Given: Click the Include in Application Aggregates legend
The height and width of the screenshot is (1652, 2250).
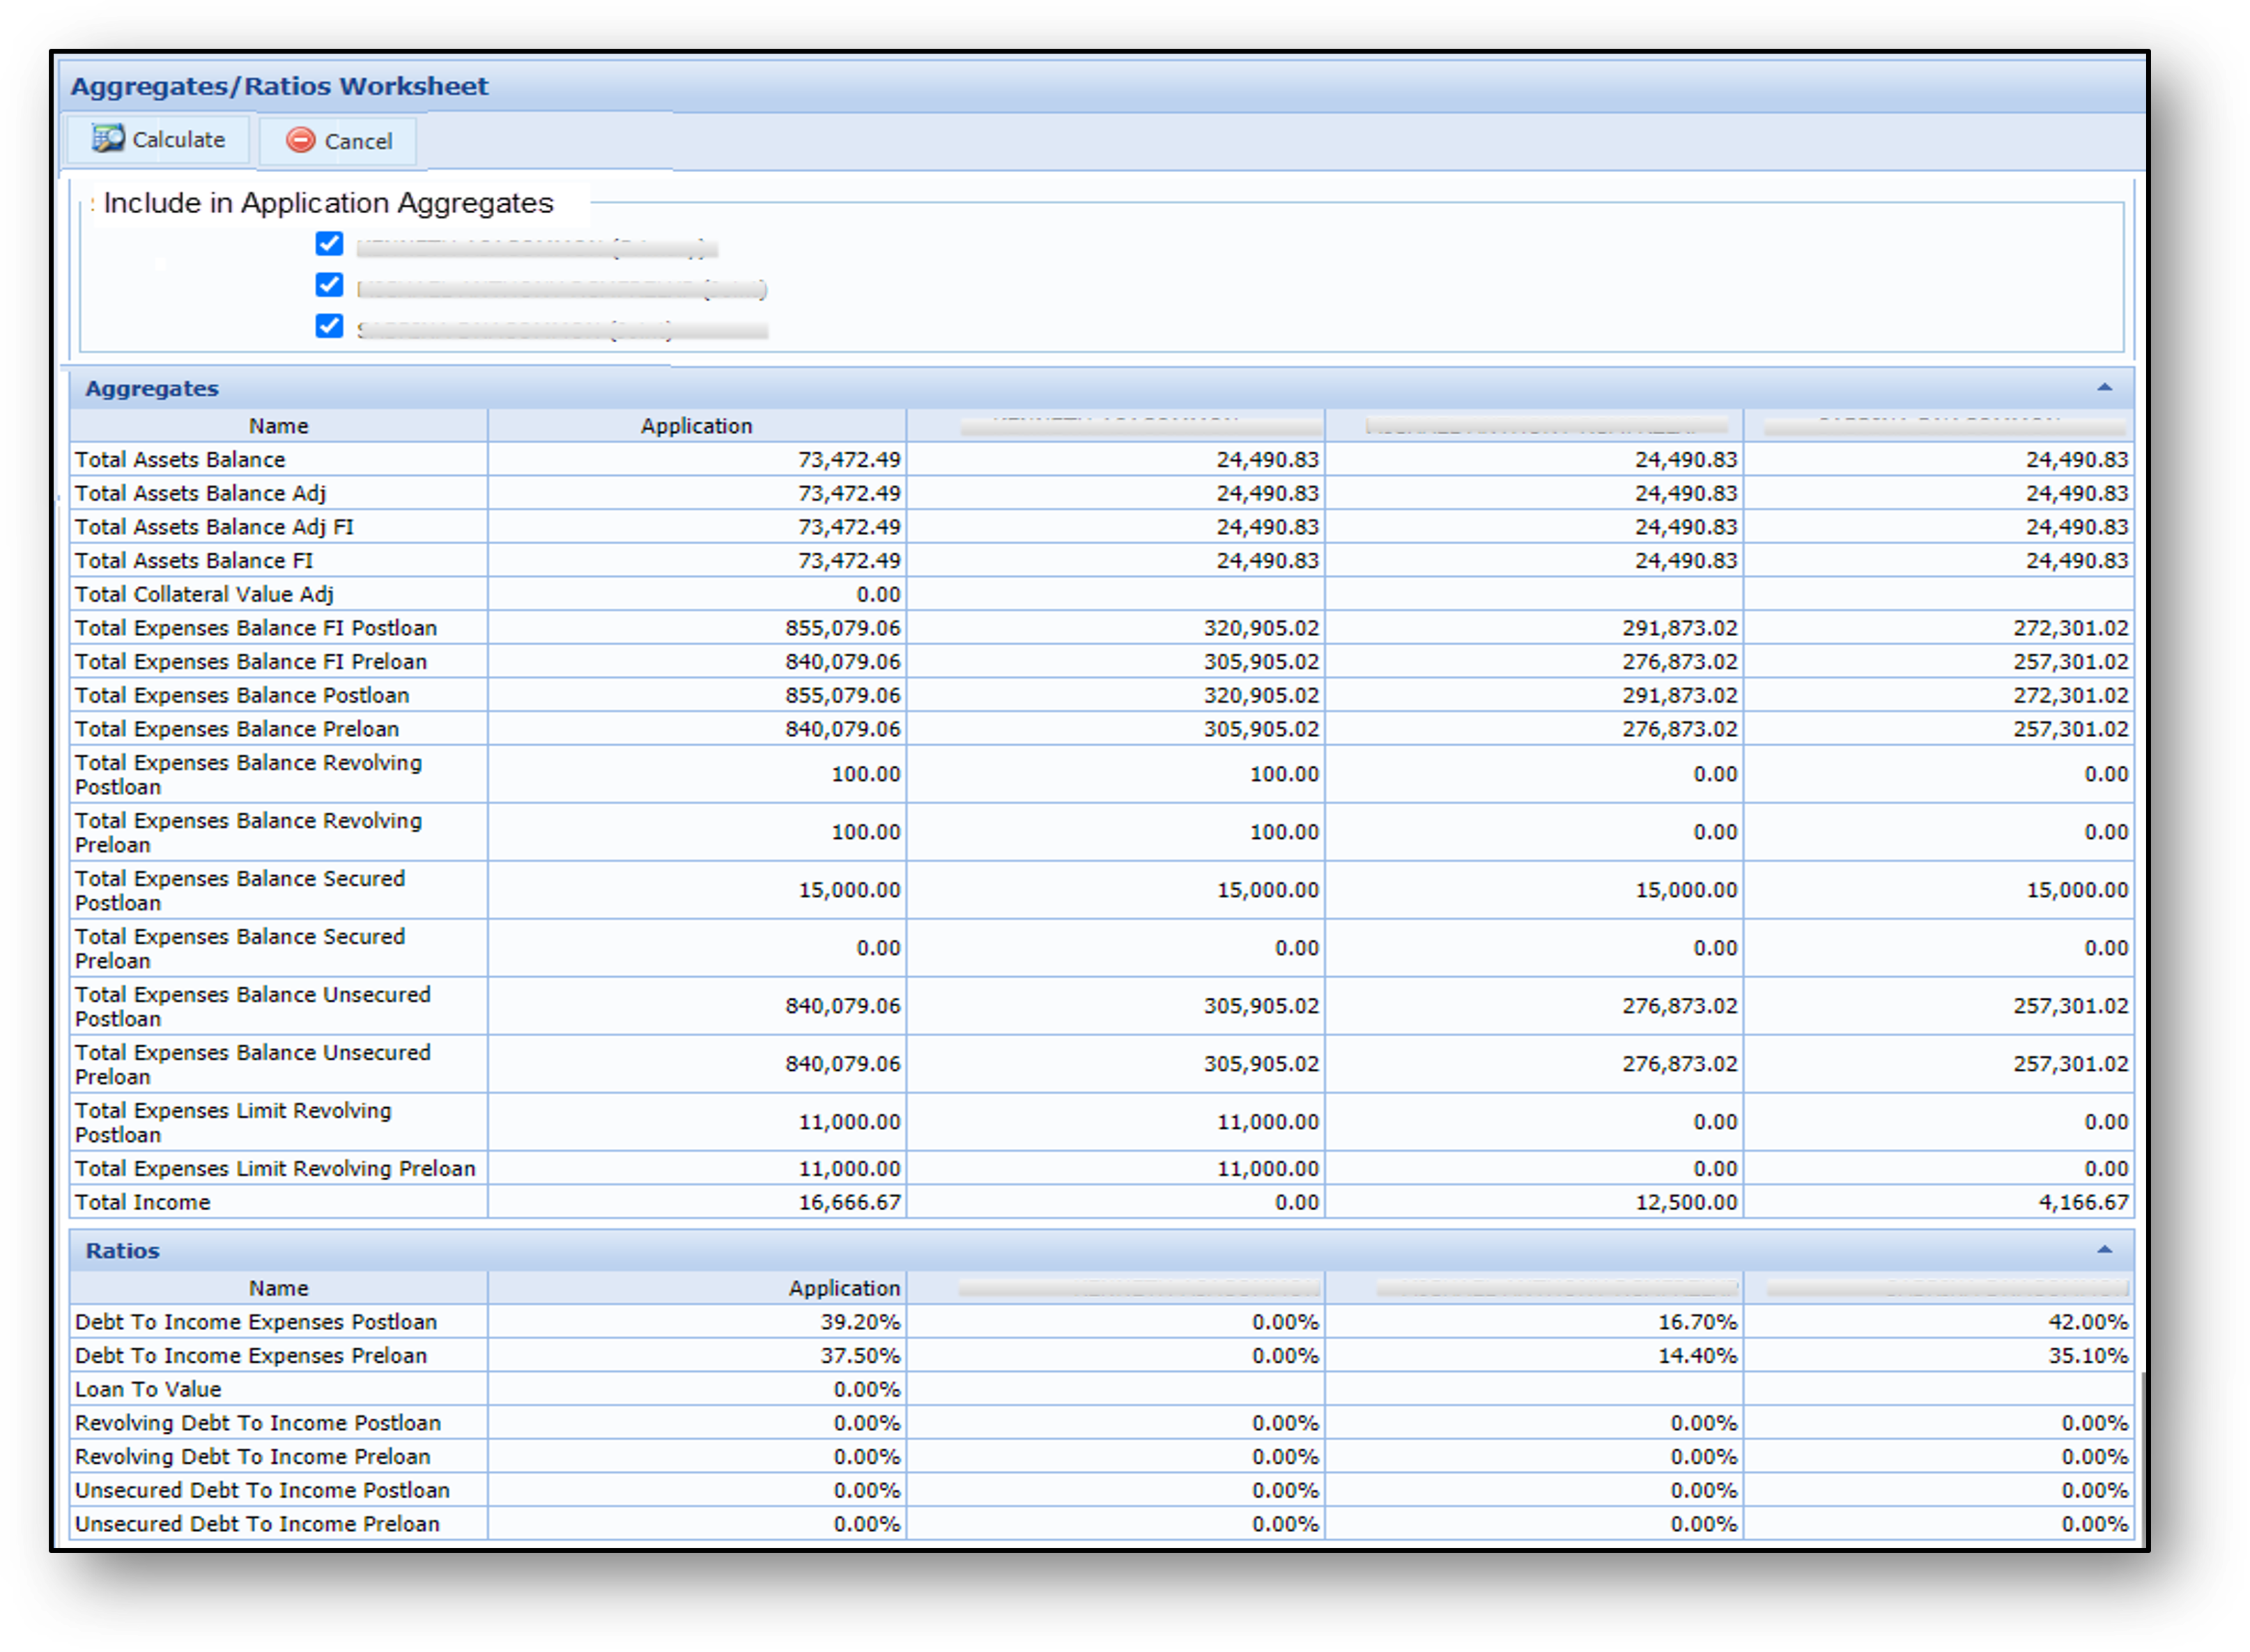Looking at the screenshot, I should [328, 203].
